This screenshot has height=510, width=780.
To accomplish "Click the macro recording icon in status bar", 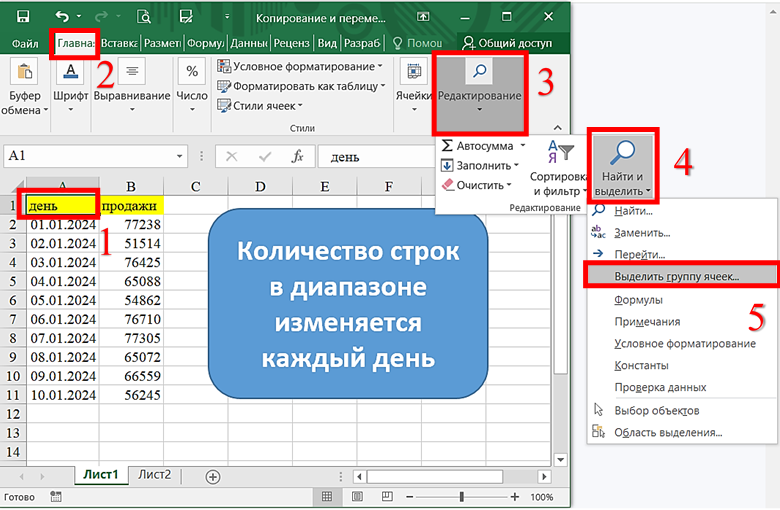I will pyautogui.click(x=56, y=497).
